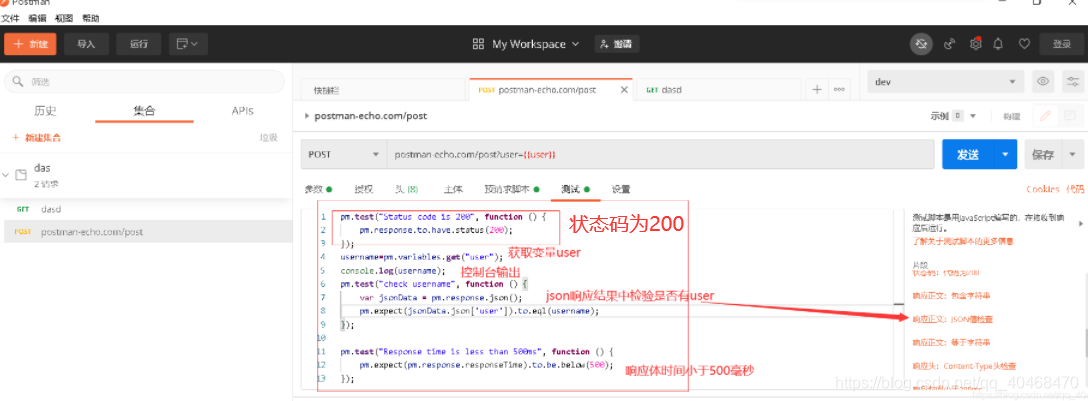Open the Save button dropdown arrow

1073,154
